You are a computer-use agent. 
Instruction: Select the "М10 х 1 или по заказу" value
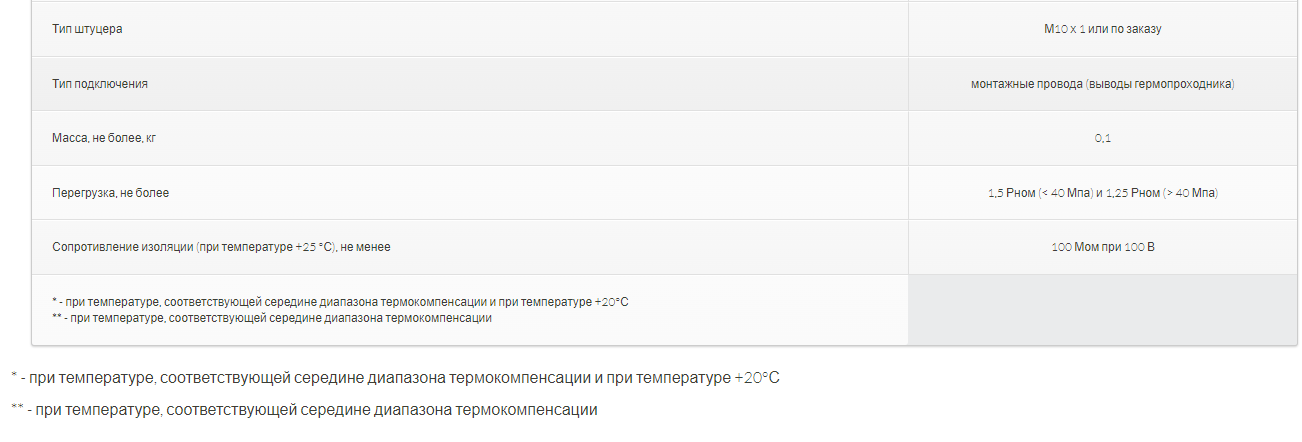1102,29
